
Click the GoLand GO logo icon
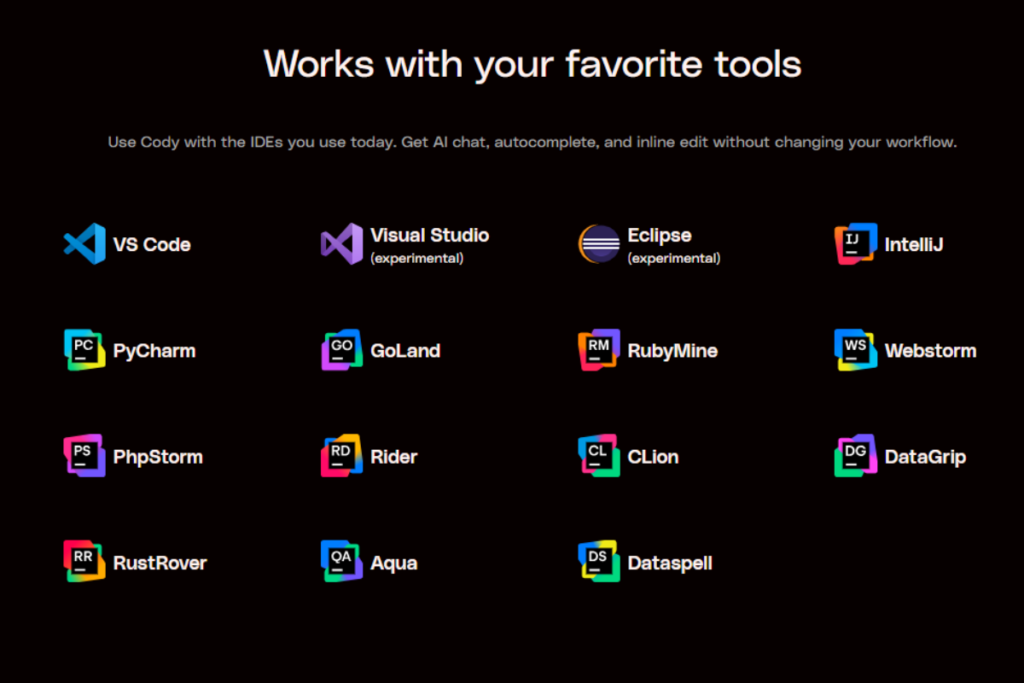click(342, 350)
